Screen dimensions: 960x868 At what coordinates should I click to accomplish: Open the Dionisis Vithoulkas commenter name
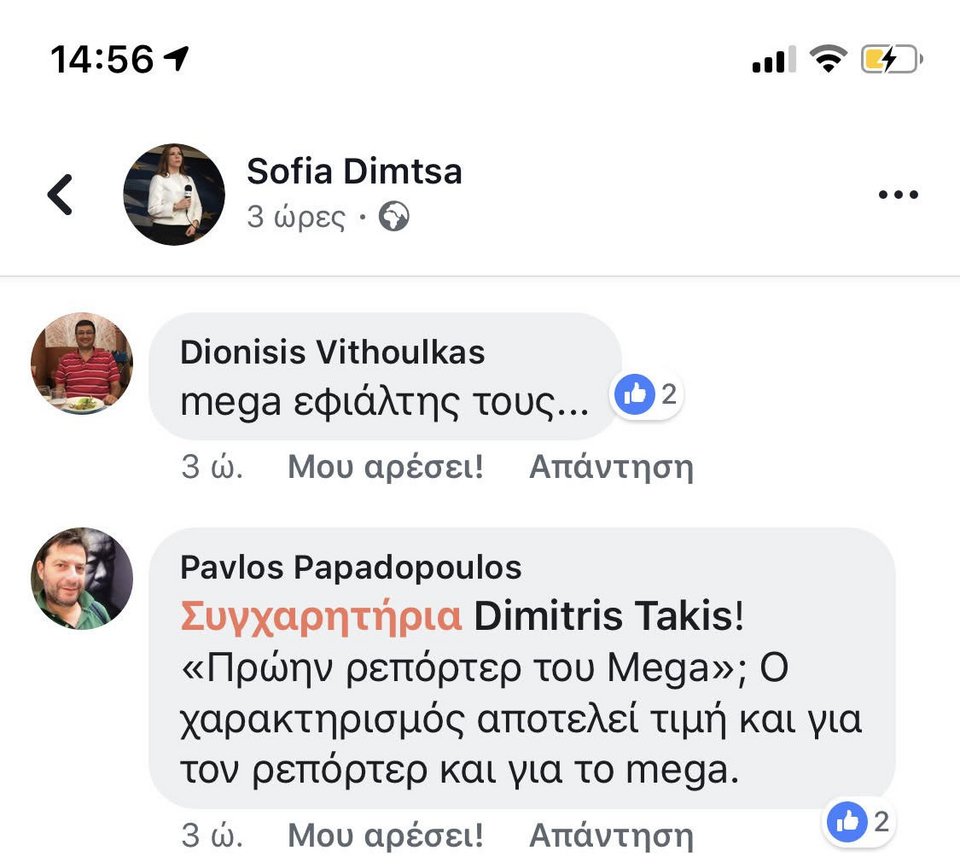(332, 351)
